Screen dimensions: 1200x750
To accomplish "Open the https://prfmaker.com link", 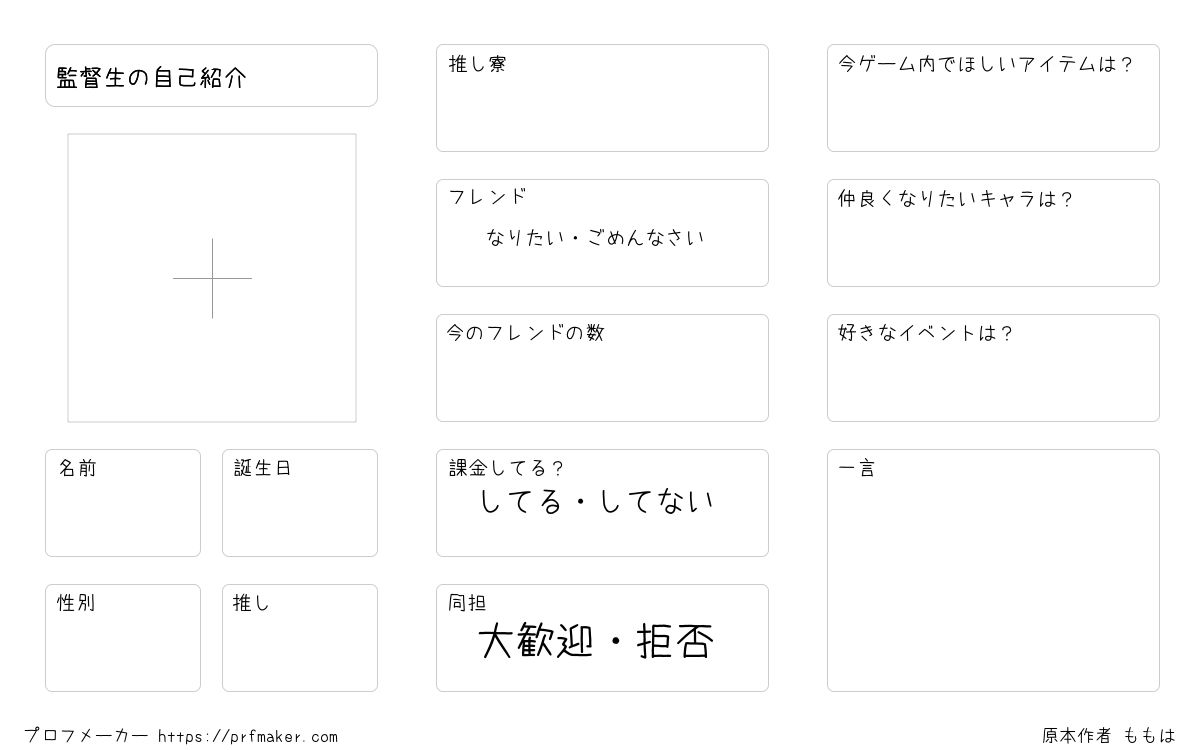I will [x=248, y=737].
